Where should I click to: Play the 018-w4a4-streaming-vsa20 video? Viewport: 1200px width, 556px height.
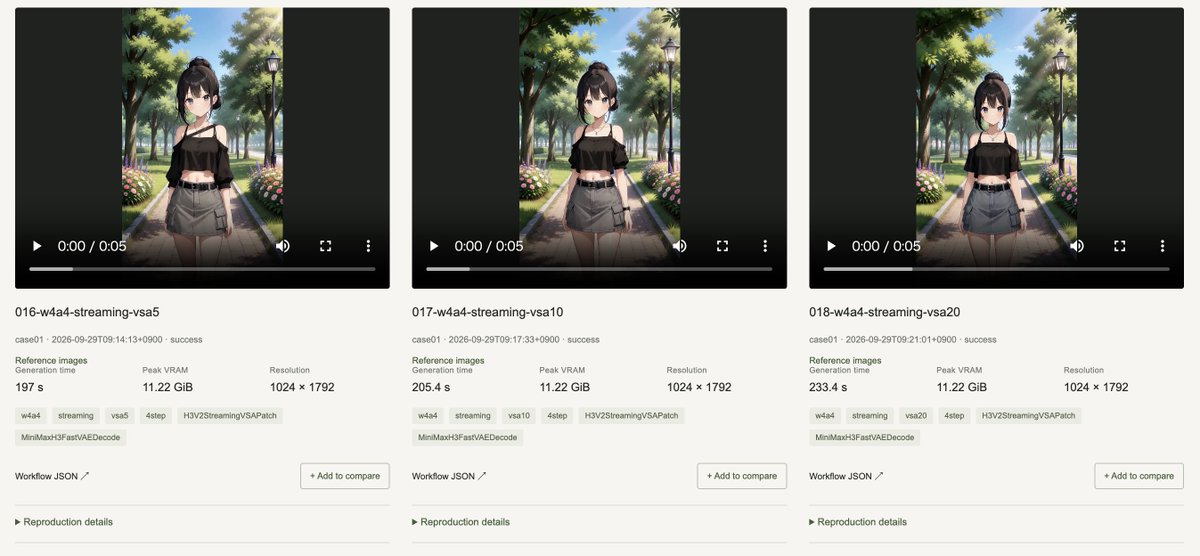tap(831, 246)
